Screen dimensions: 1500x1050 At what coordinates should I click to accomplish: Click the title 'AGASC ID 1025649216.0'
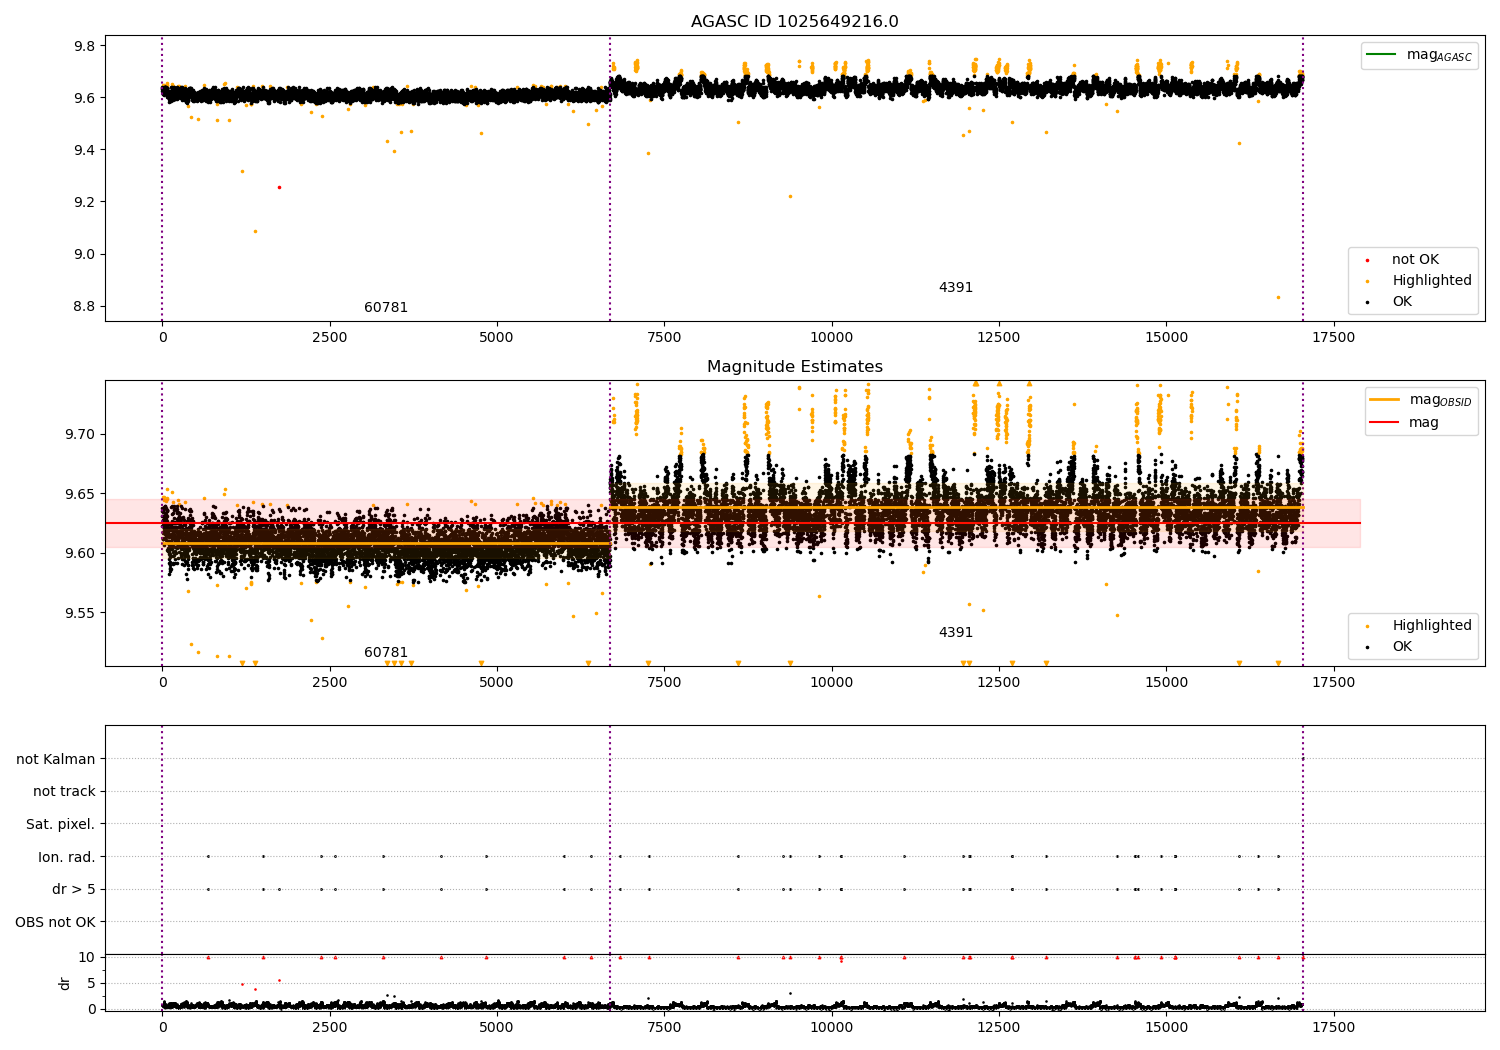click(x=794, y=22)
